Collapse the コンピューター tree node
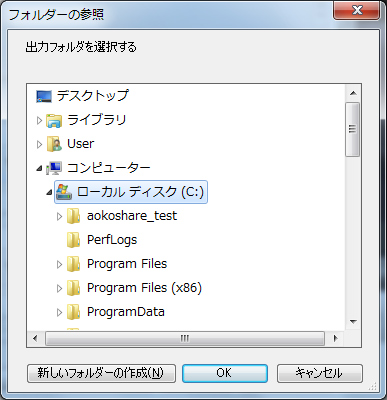387x400 pixels. (39, 169)
